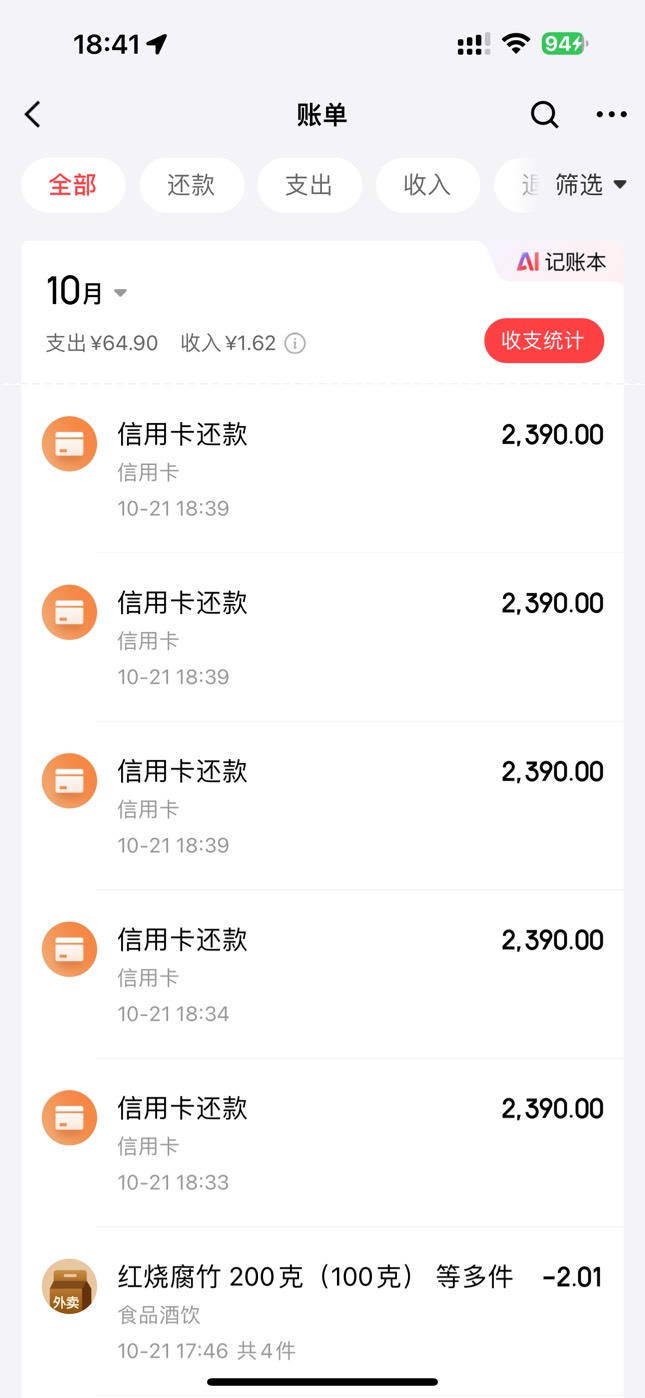Tap the 18:34 repayment card icon
The height and width of the screenshot is (1398, 645).
69,949
